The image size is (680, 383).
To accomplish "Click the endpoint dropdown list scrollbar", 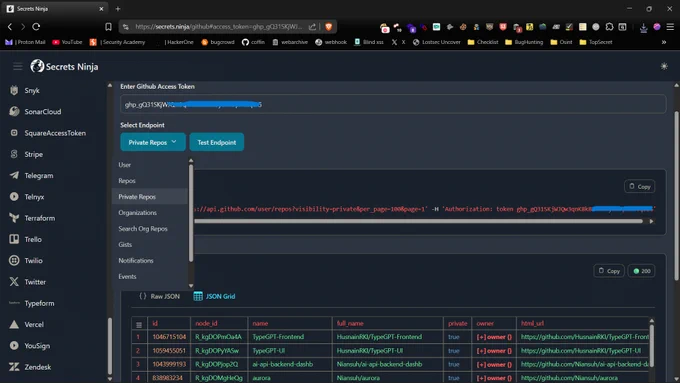I will [x=191, y=213].
